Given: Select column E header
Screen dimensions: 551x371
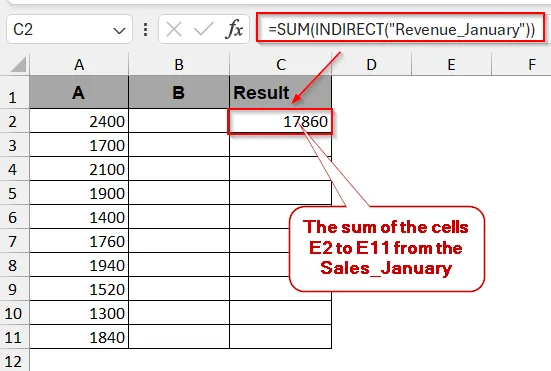Looking at the screenshot, I should click(451, 64).
